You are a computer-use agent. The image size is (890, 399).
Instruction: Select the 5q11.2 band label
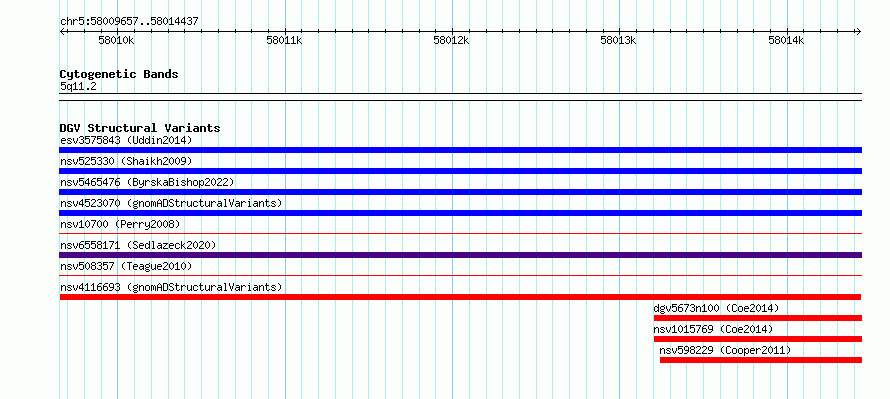[78, 87]
